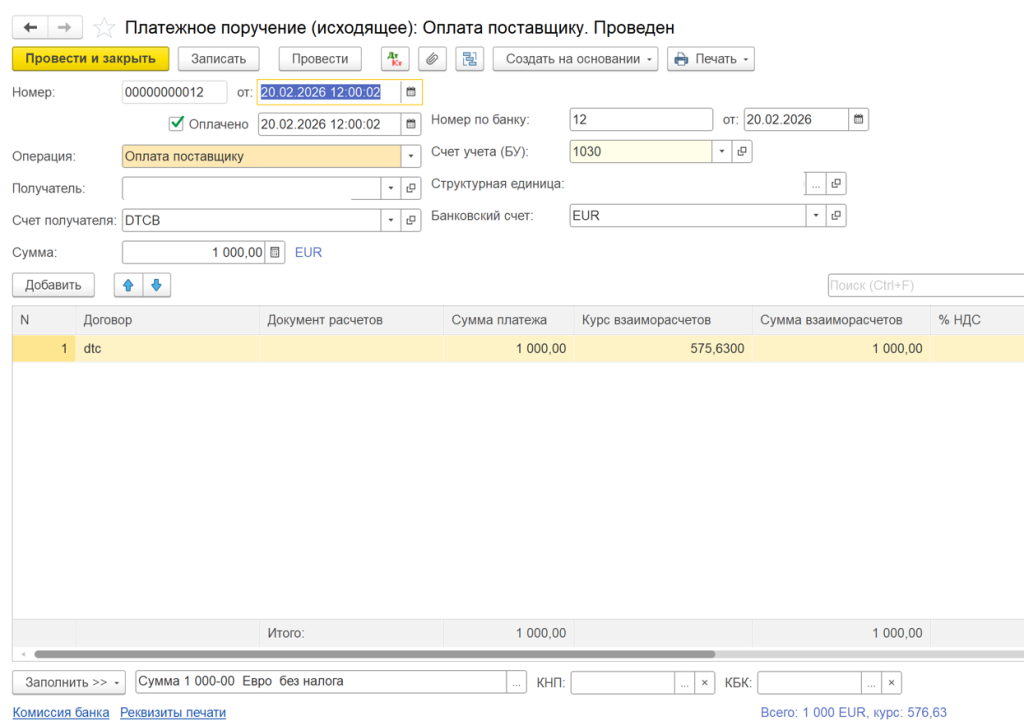Expand the Банковский счет dropdown

click(x=816, y=215)
